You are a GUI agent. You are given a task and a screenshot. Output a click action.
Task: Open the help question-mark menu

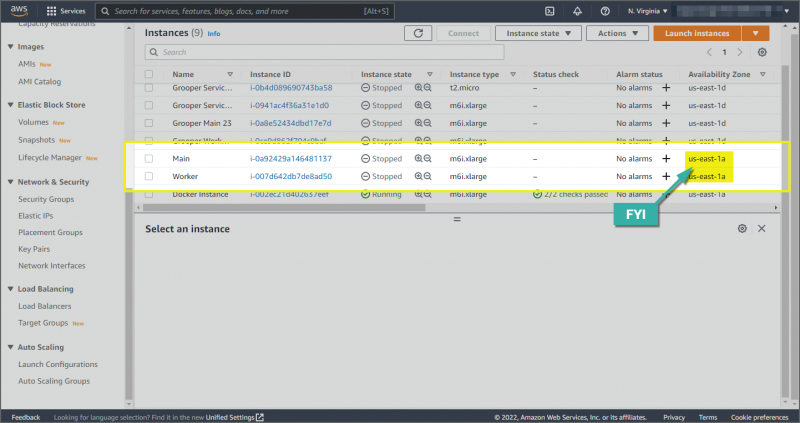tap(605, 11)
